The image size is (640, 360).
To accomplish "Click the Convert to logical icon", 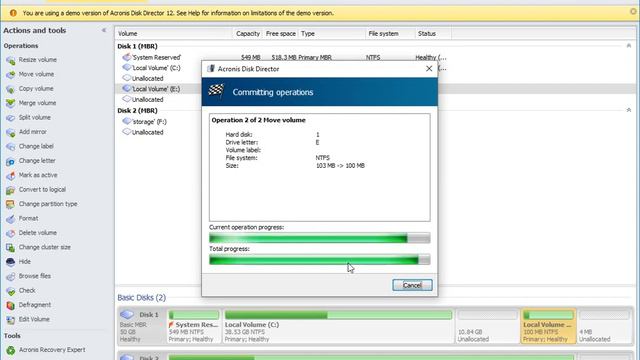I will tap(11, 190).
